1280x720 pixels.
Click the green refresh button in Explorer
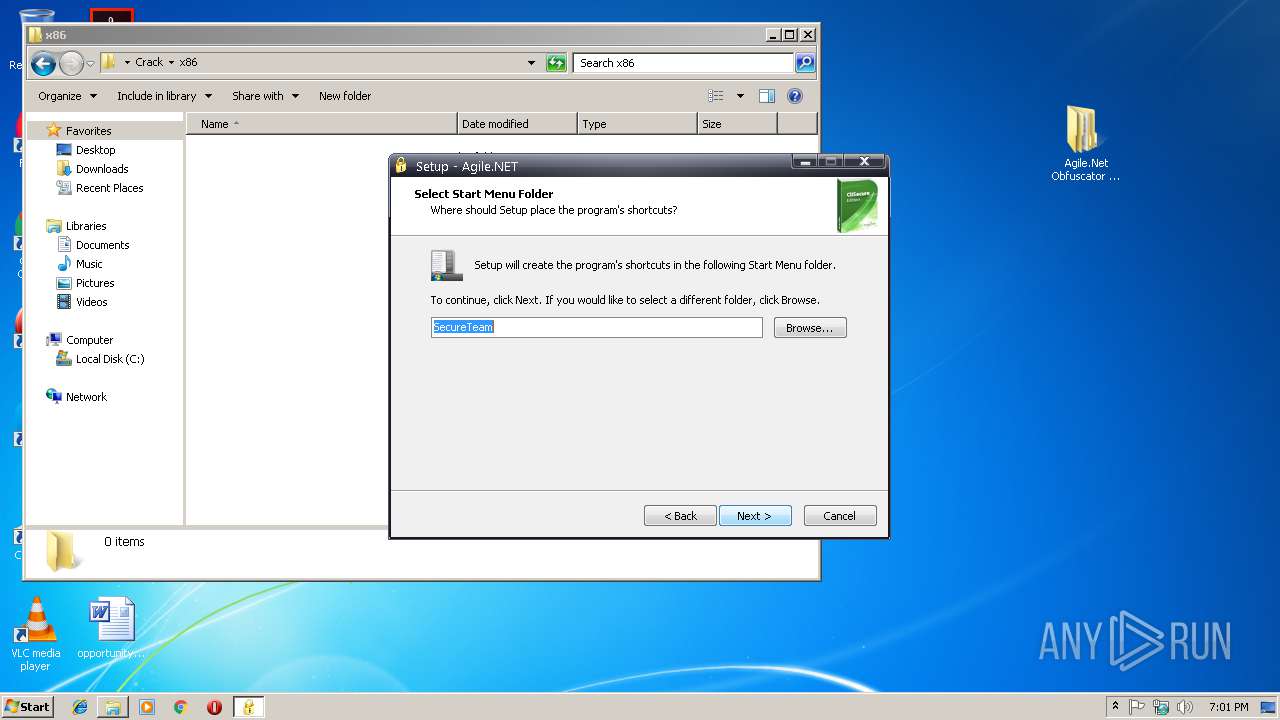pyautogui.click(x=556, y=63)
